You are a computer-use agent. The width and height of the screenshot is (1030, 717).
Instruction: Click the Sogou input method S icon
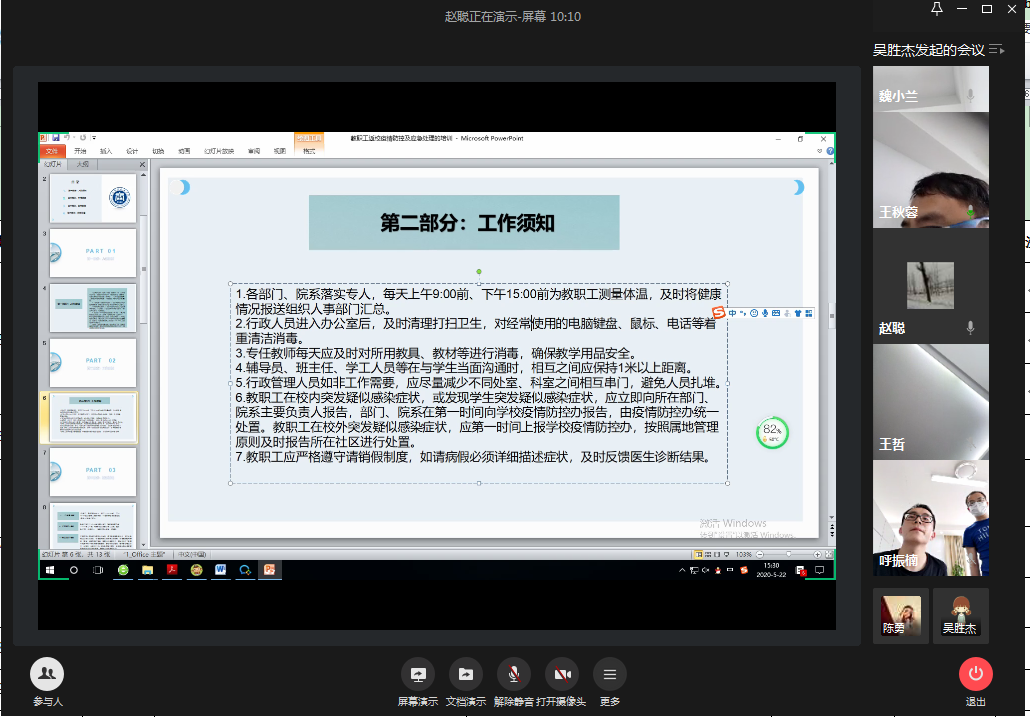point(718,313)
